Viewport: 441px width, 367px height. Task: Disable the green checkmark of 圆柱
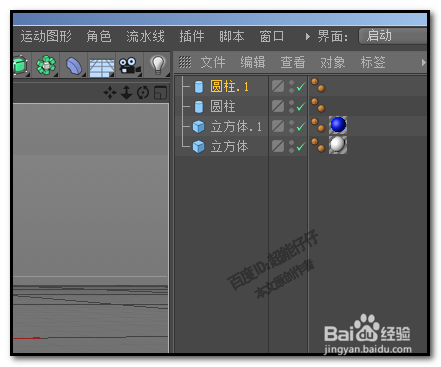pos(301,107)
